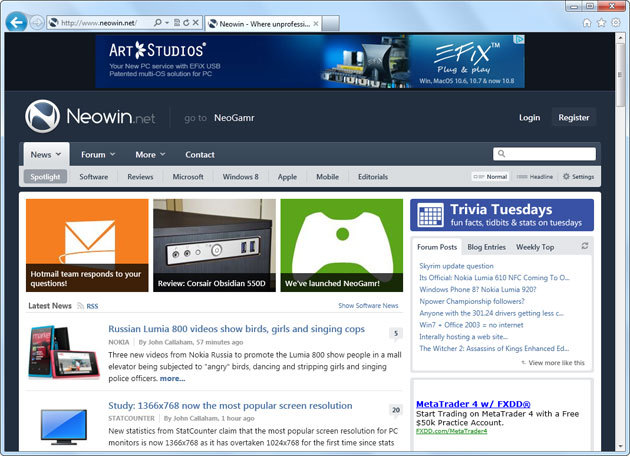Open the address bar dropdown arrow
630x456 pixels.
167,23
